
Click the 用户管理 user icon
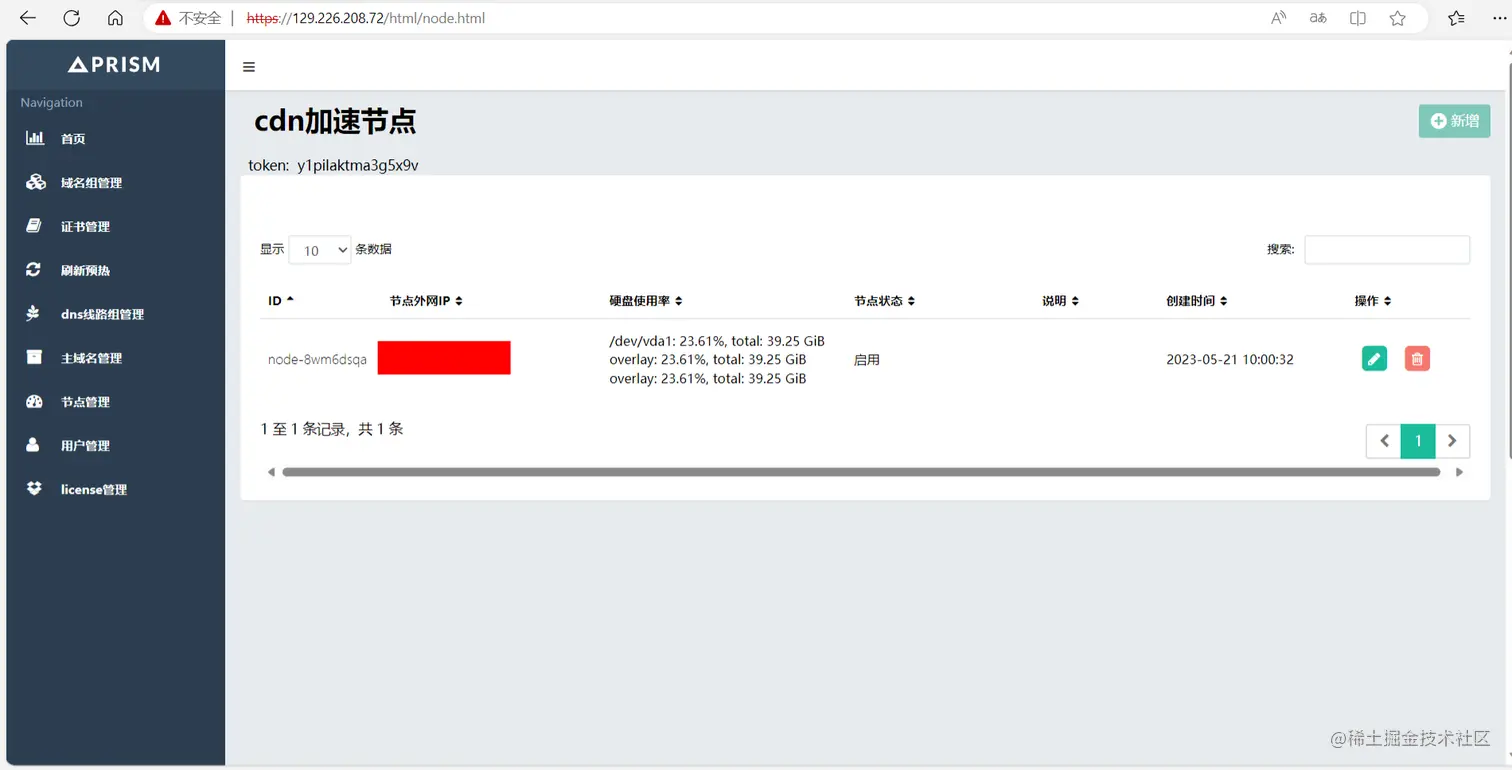(x=33, y=445)
